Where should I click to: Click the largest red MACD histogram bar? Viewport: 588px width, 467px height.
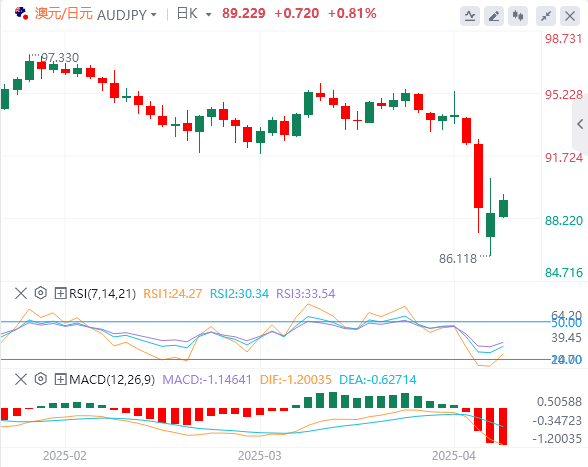click(x=503, y=426)
